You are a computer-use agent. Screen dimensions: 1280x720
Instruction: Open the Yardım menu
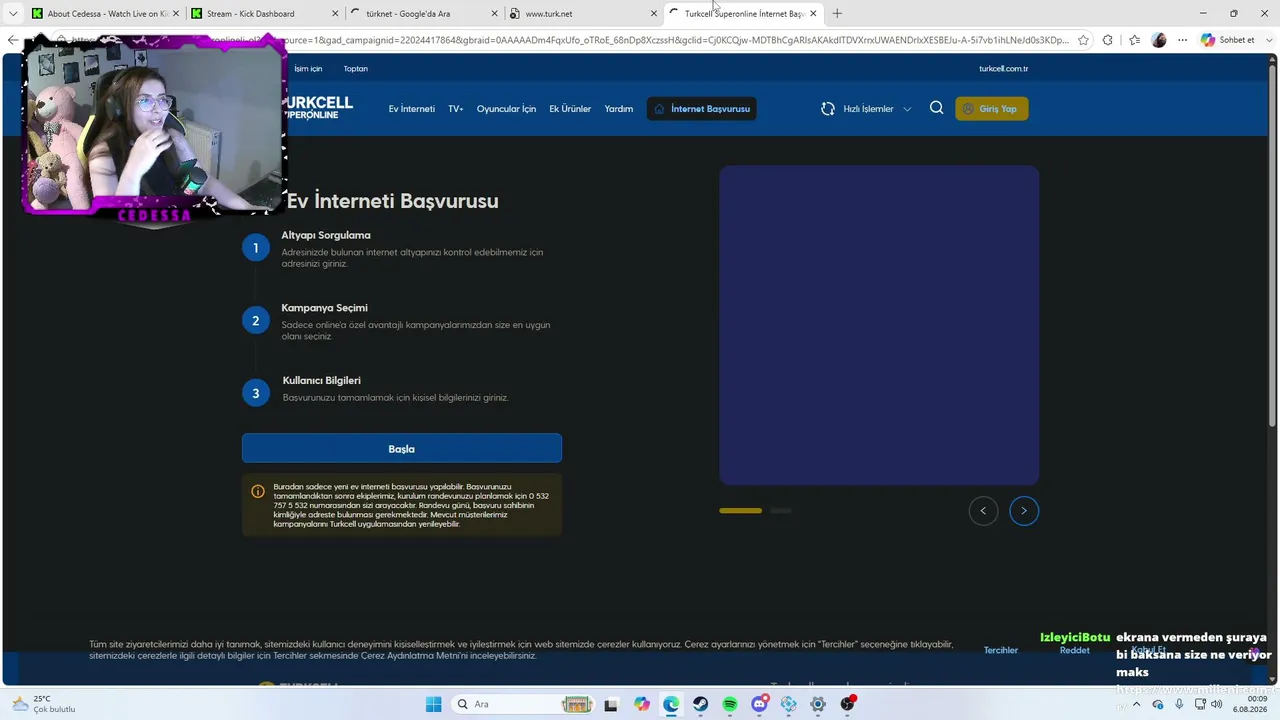point(619,109)
